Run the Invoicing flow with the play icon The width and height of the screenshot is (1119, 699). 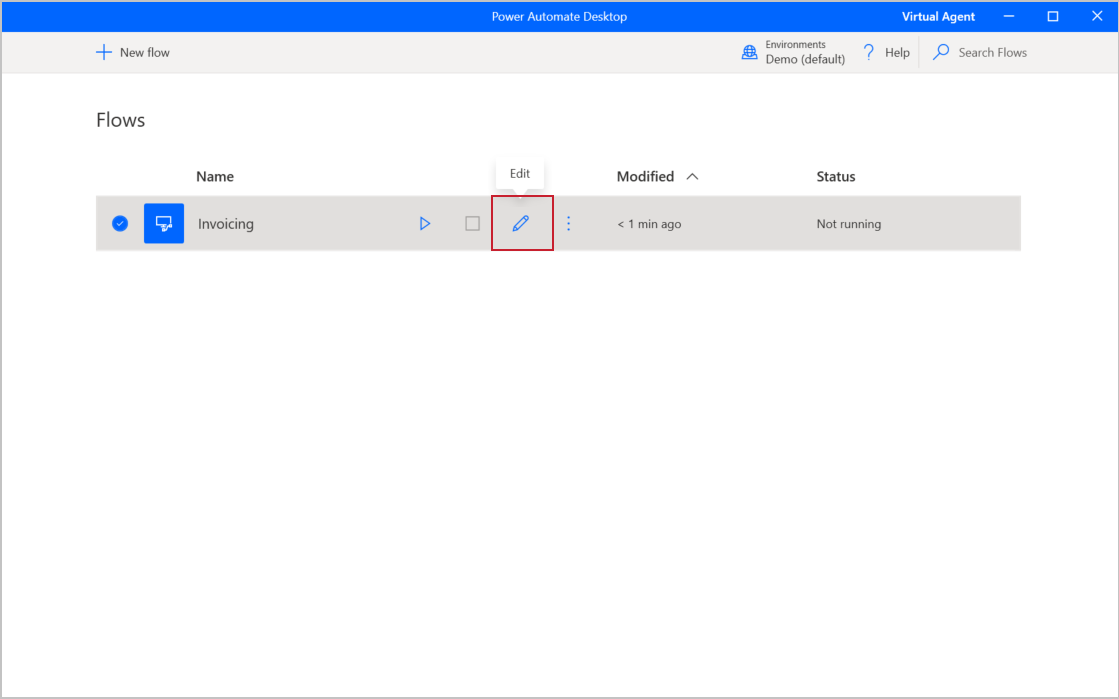point(424,223)
